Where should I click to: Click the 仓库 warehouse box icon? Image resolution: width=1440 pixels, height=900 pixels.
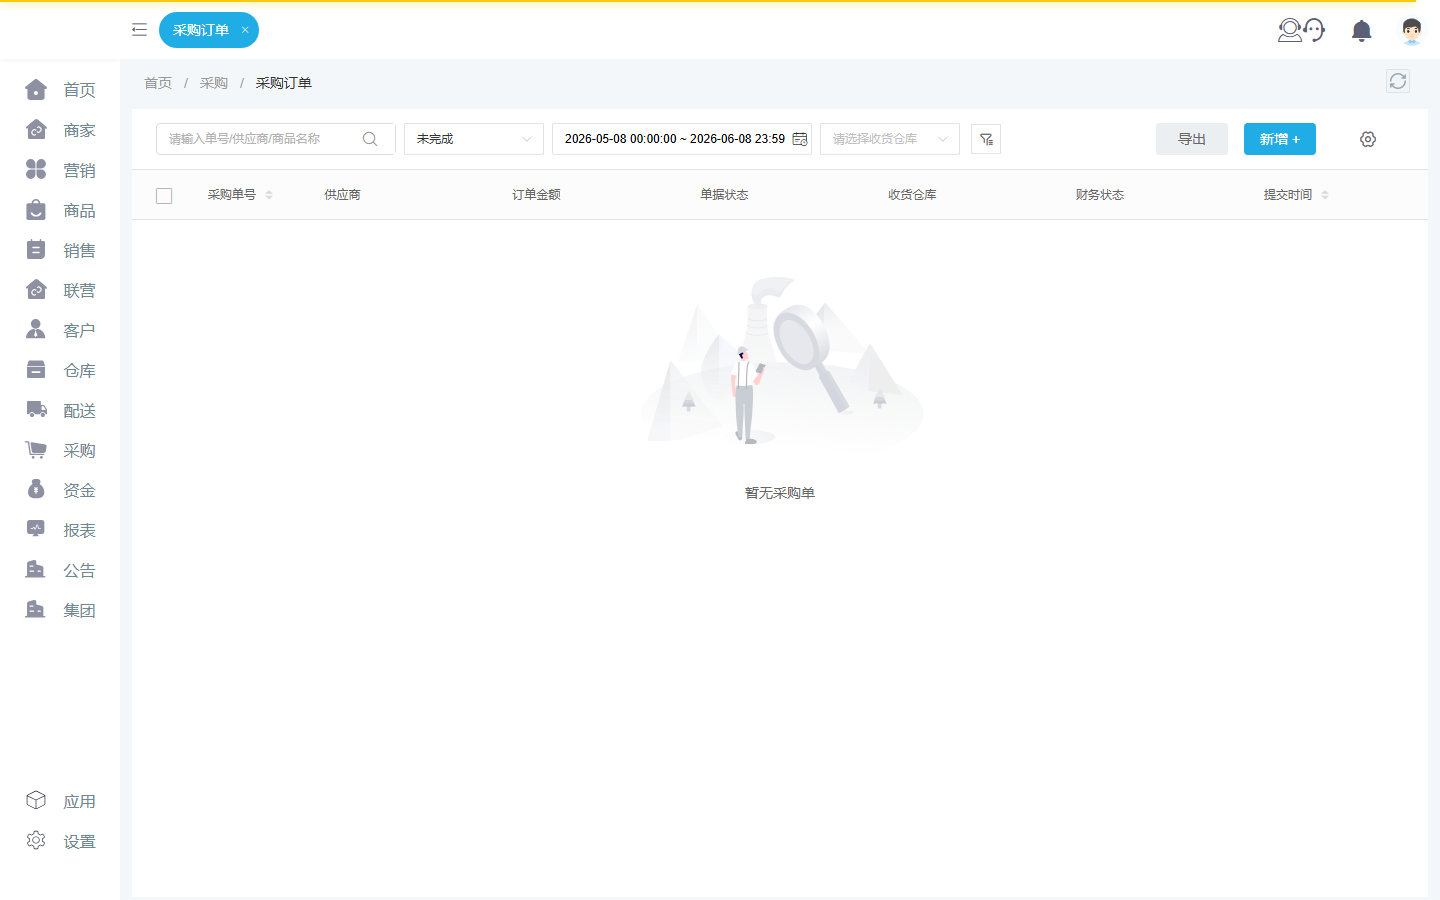[x=36, y=370]
